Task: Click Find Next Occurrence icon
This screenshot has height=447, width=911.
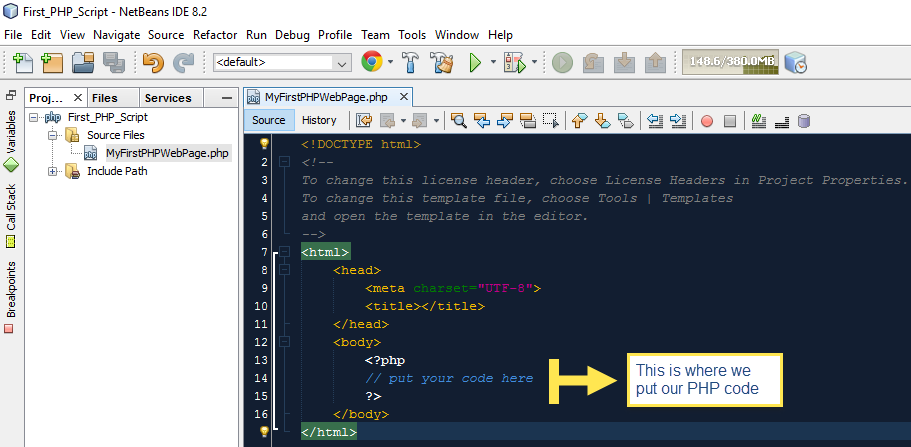Action: pos(505,121)
